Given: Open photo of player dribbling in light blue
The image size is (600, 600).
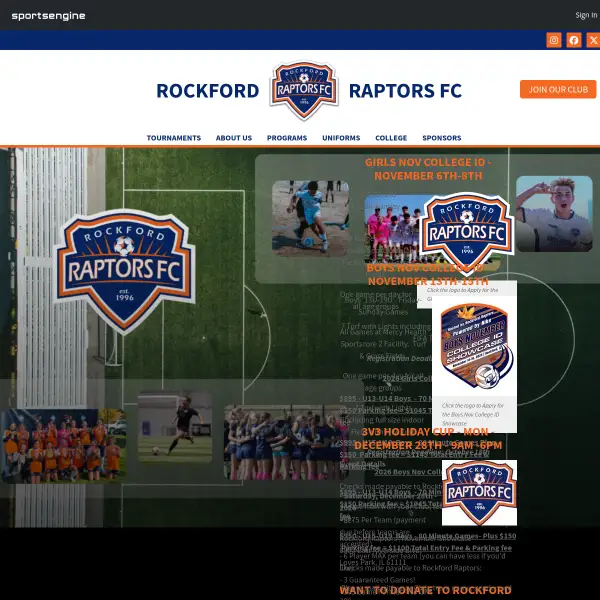Looking at the screenshot, I should [x=310, y=218].
